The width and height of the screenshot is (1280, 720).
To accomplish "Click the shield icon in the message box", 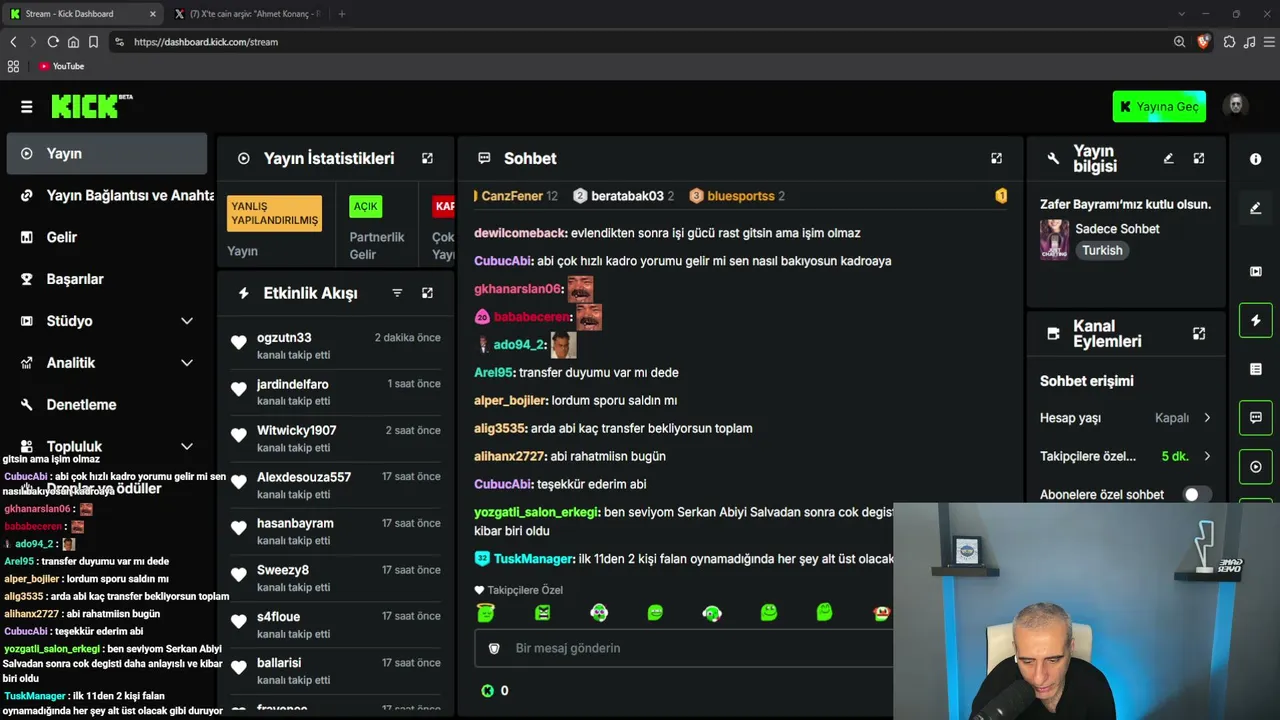I will click(494, 648).
